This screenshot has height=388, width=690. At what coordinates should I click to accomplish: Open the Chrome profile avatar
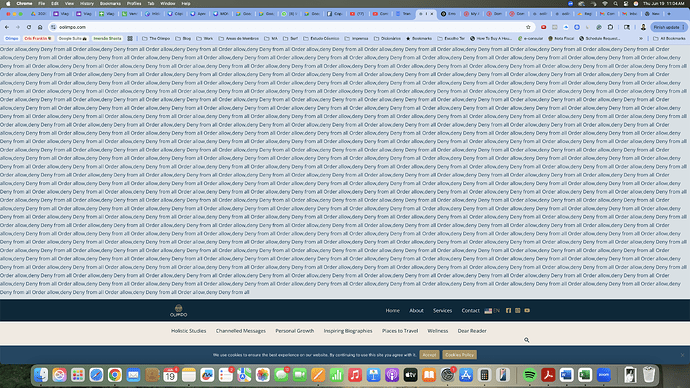(643, 27)
